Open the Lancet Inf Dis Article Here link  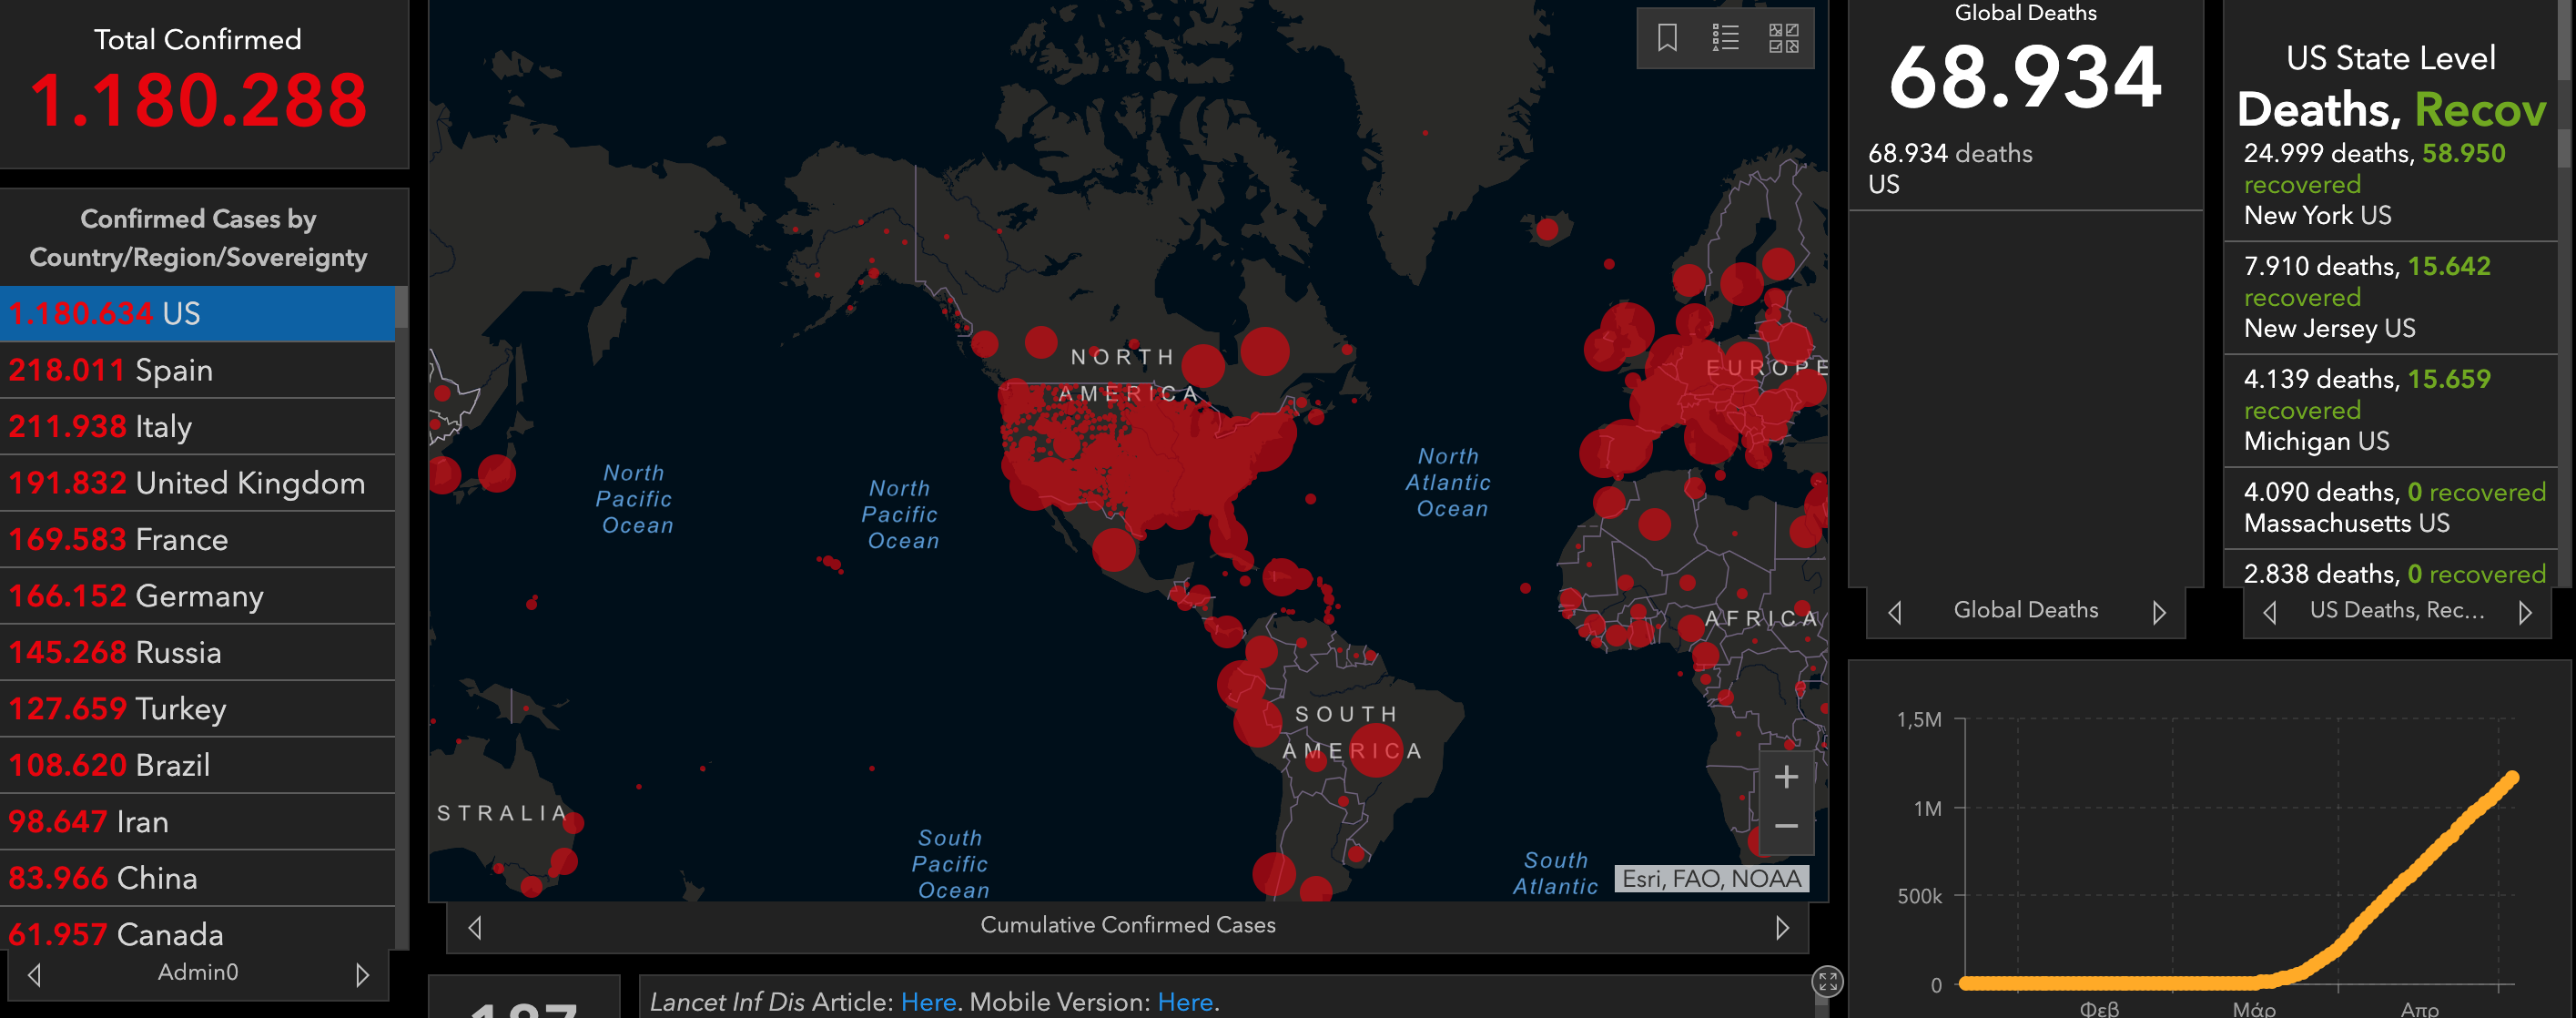click(928, 1002)
